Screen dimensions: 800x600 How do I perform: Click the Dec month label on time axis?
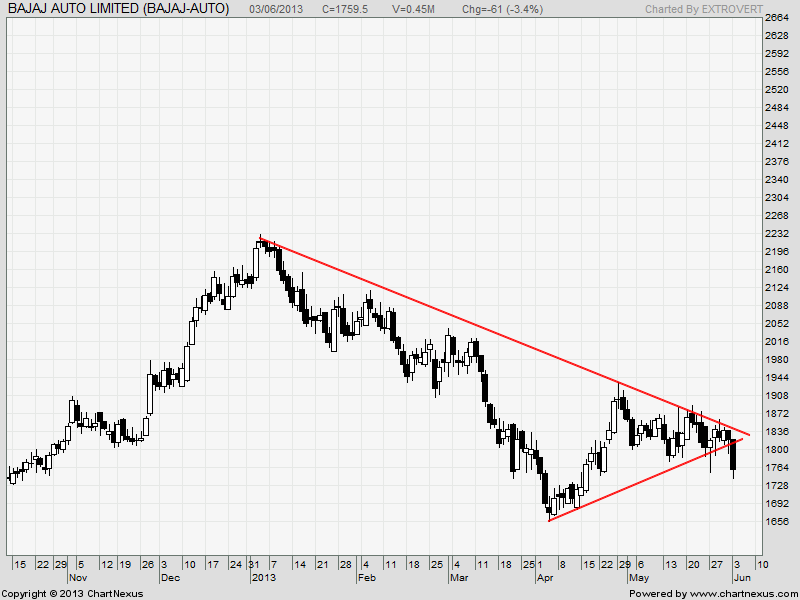click(x=170, y=578)
